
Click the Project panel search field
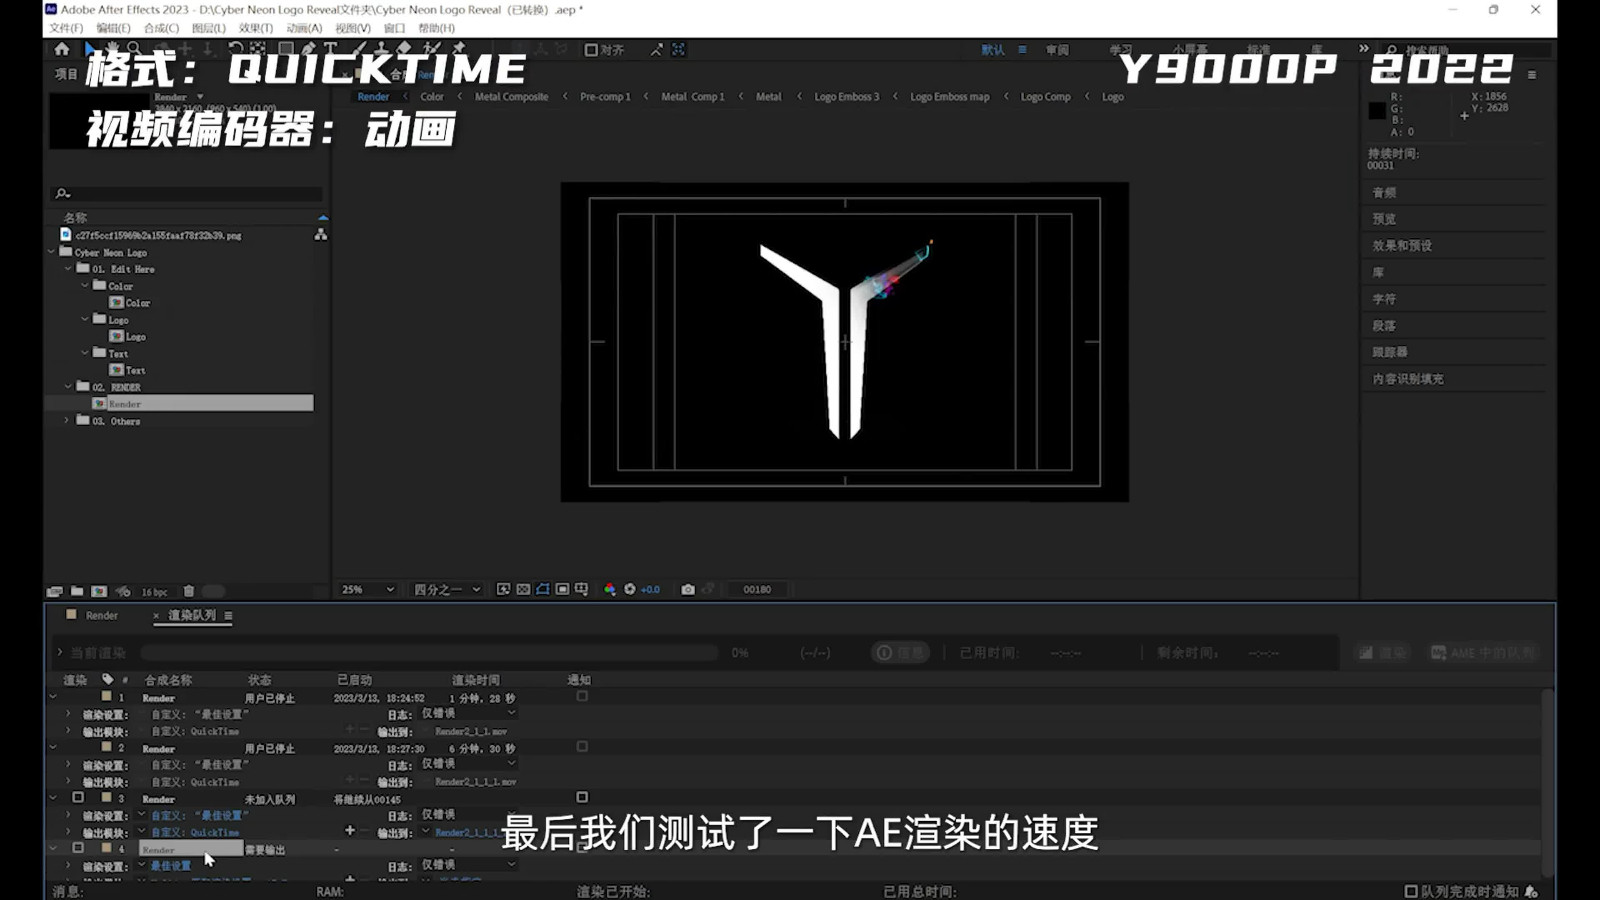(x=188, y=193)
